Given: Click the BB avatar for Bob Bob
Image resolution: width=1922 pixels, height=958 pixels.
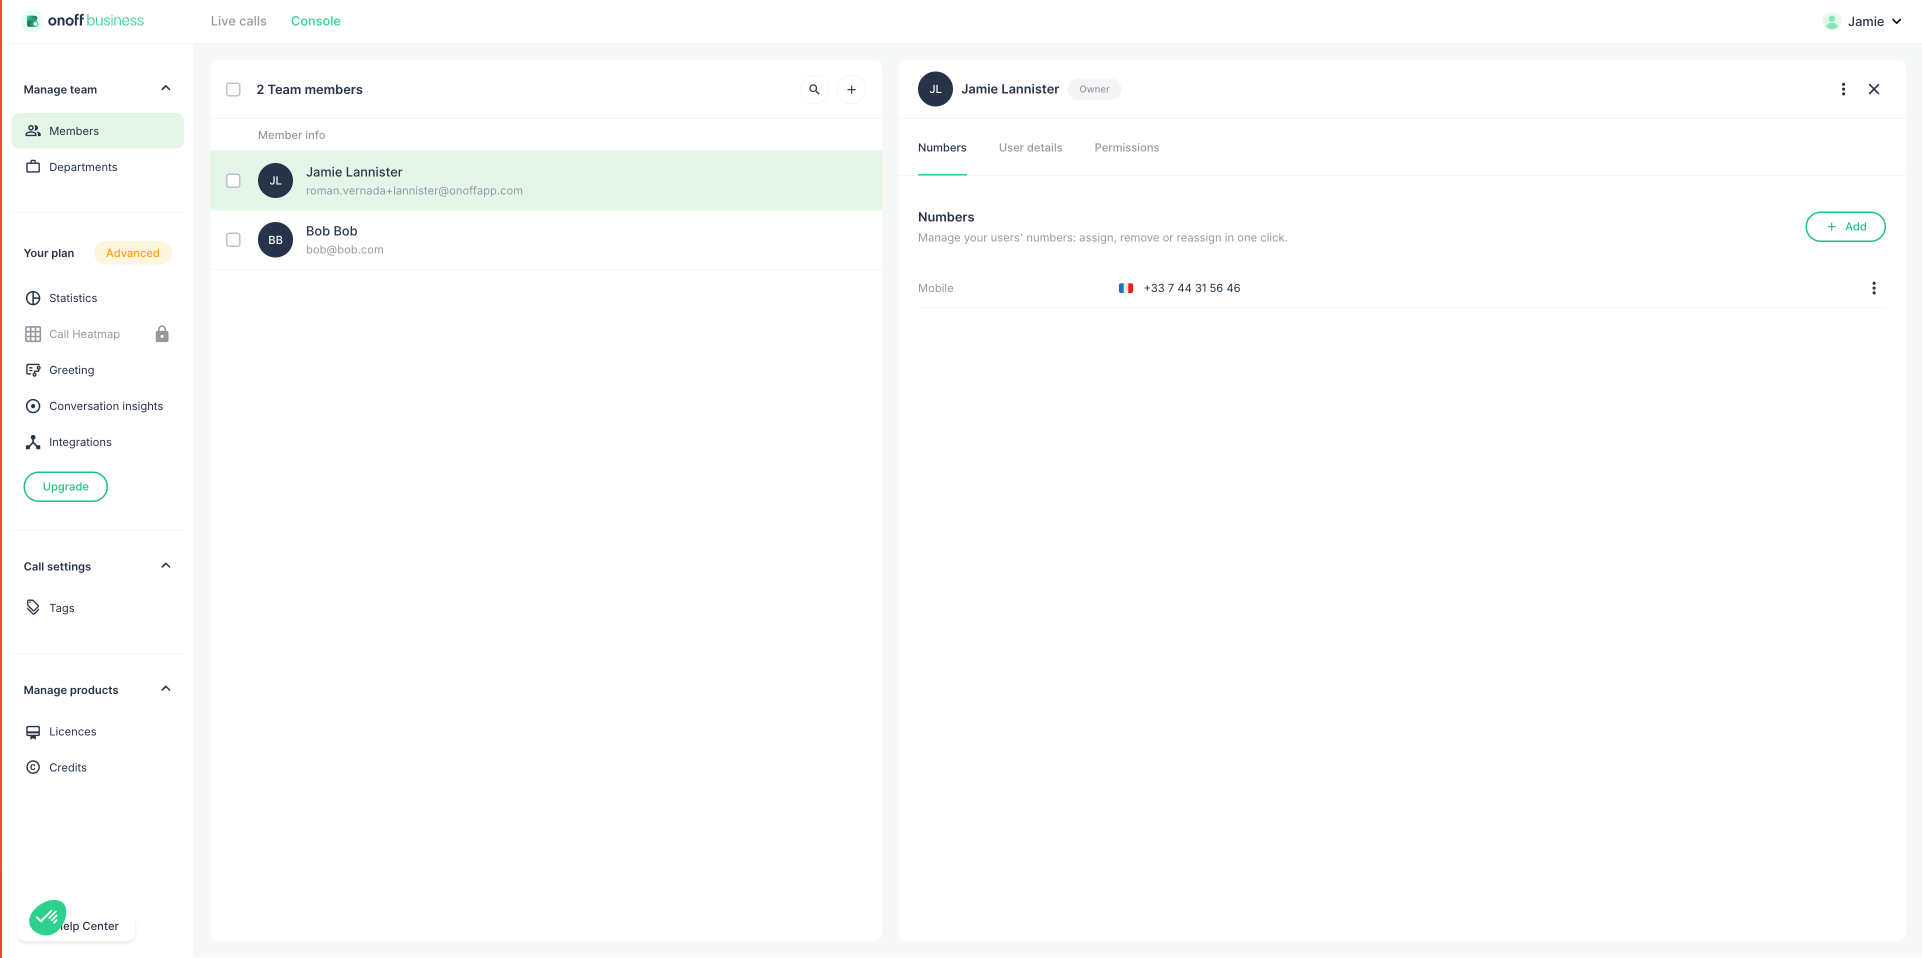Looking at the screenshot, I should point(275,240).
